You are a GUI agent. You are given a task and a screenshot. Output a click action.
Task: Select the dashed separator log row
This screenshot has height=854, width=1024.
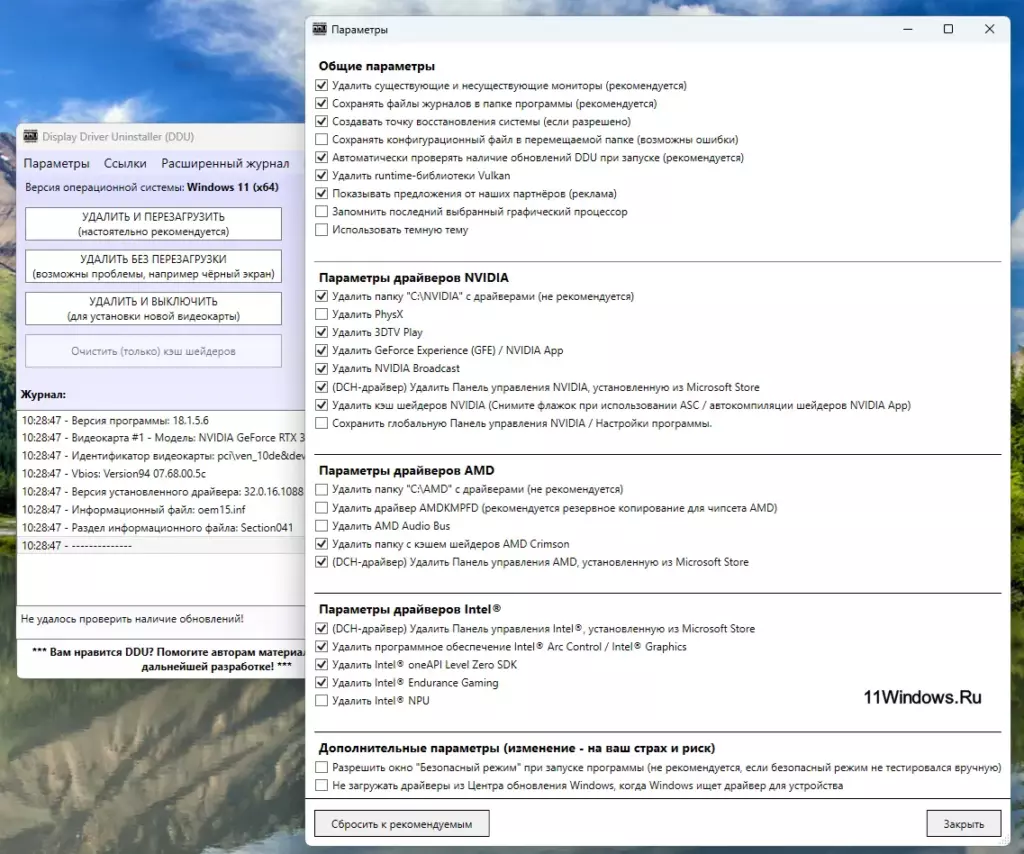(x=162, y=545)
